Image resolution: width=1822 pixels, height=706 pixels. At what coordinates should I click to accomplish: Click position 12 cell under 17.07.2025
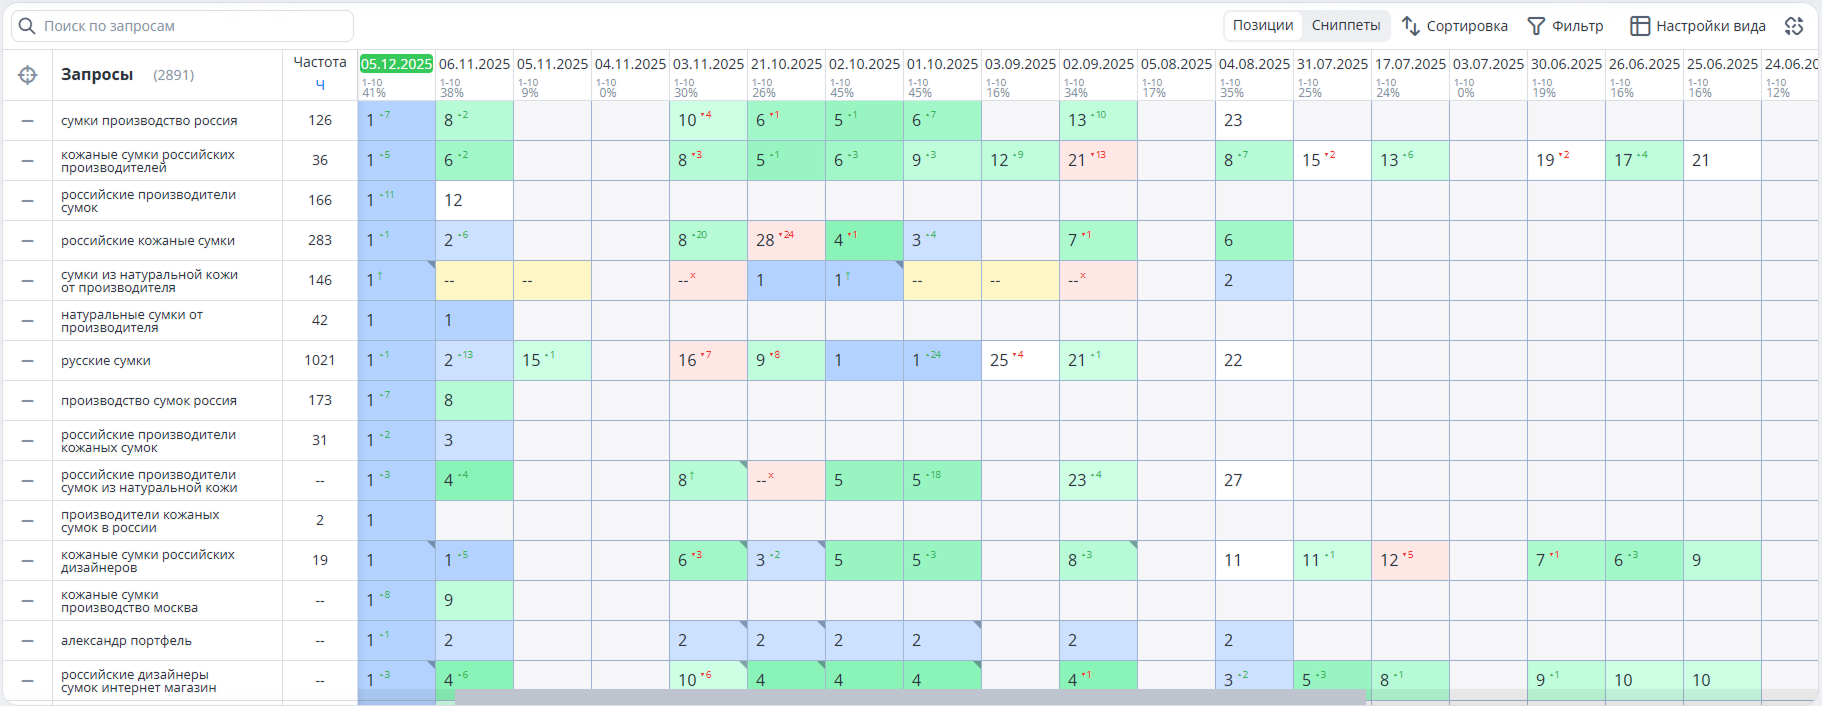(1410, 560)
